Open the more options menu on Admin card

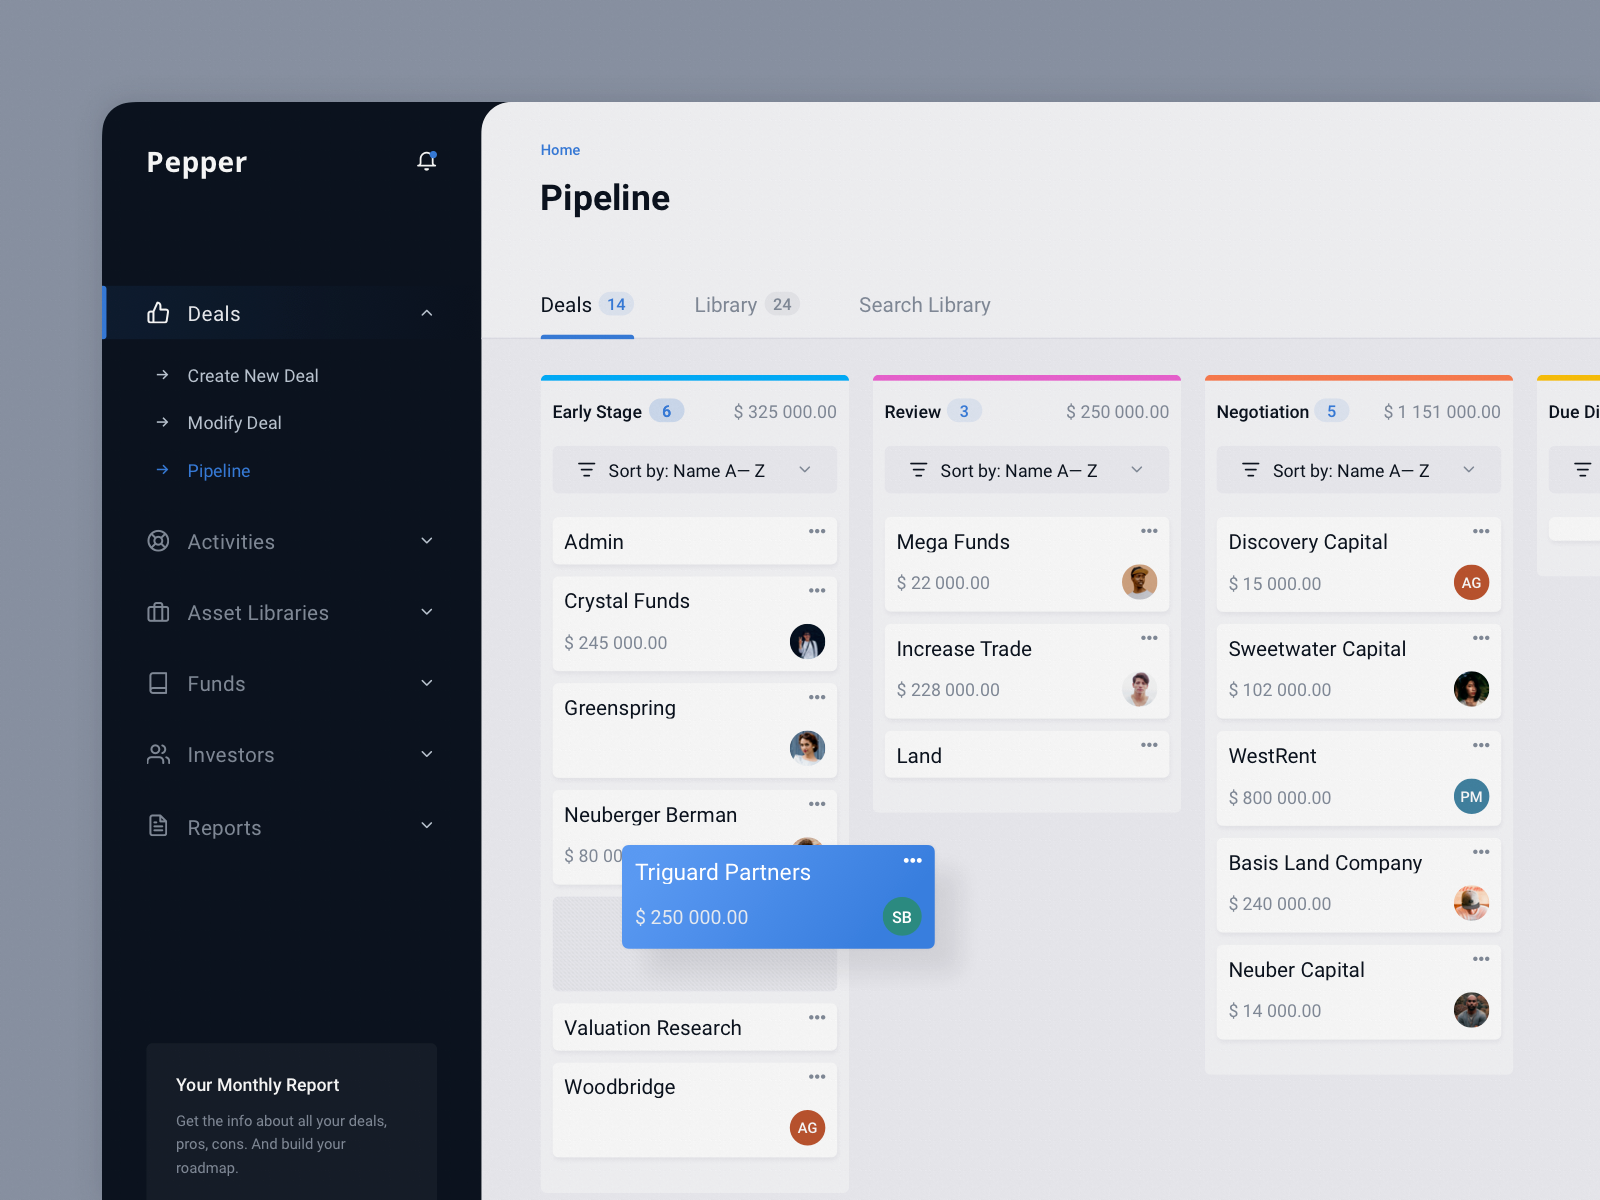[817, 531]
